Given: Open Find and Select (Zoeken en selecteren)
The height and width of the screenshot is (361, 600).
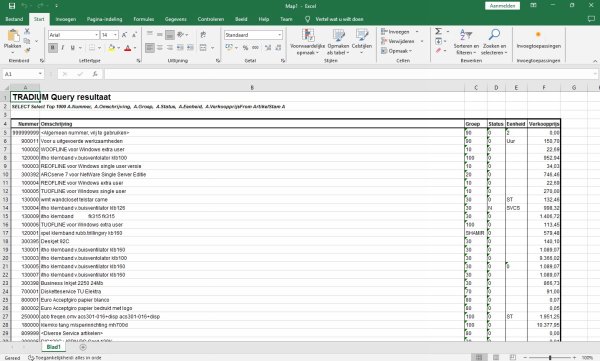Looking at the screenshot, I should pos(494,42).
